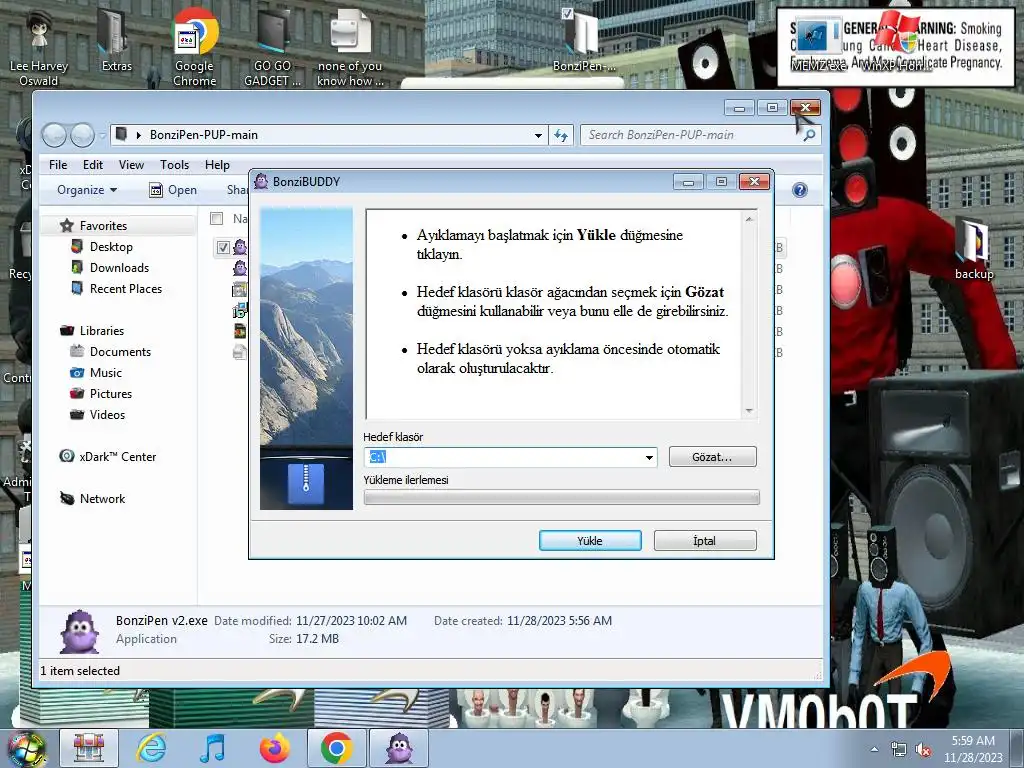Click Yükleme ilerlemesi progress bar
Viewport: 1024px width, 768px height.
click(x=561, y=498)
